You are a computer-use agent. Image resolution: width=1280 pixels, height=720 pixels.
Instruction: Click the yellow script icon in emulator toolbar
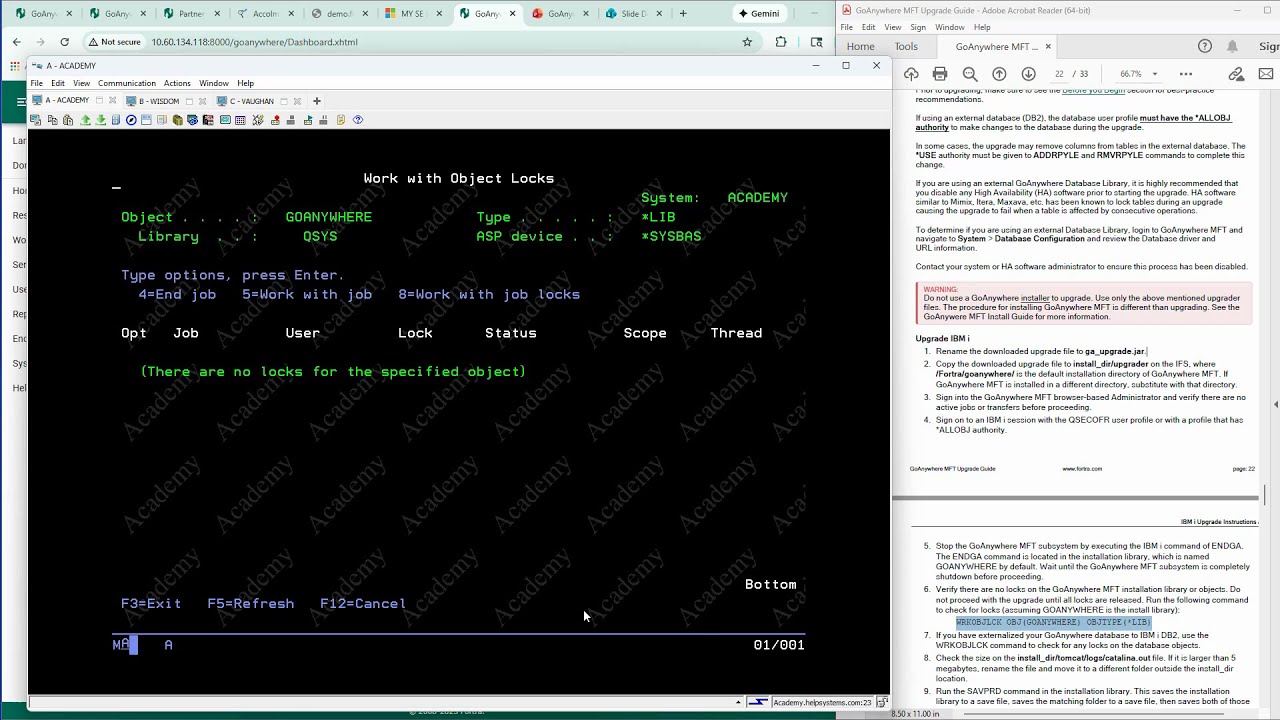341,120
